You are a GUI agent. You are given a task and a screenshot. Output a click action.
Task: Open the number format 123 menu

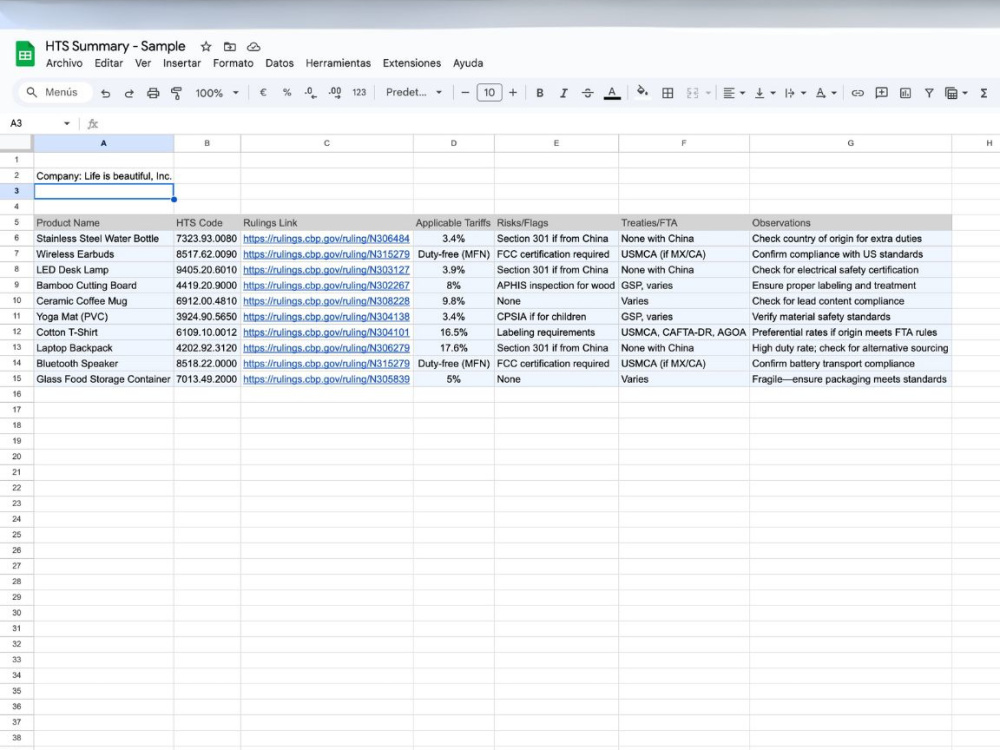coord(359,92)
